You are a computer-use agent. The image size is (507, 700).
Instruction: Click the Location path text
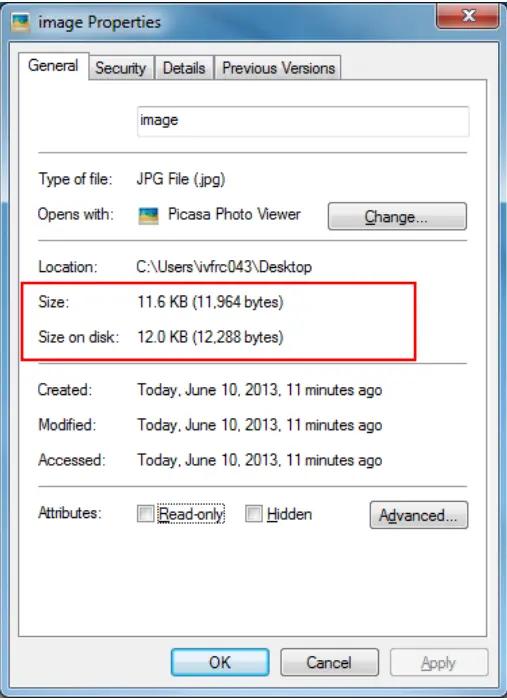[x=224, y=267]
